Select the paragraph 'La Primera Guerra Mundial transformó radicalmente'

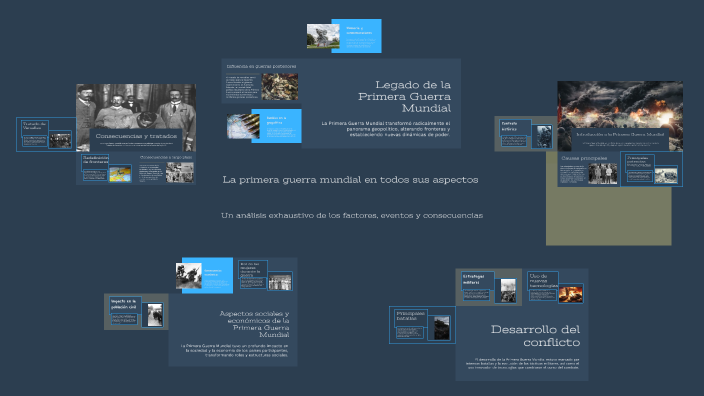386,128
